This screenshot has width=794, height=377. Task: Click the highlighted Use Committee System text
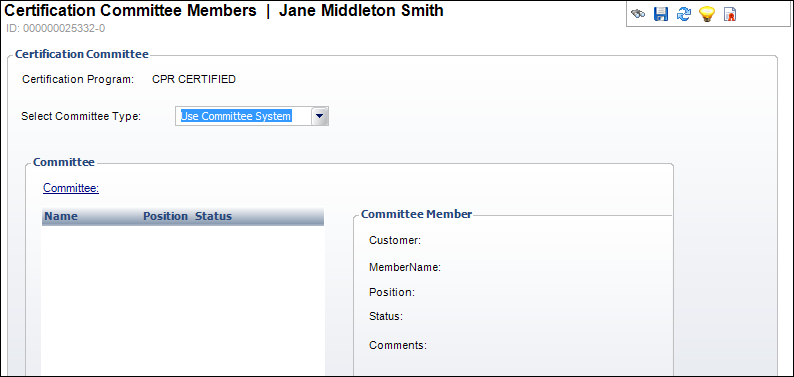(236, 116)
